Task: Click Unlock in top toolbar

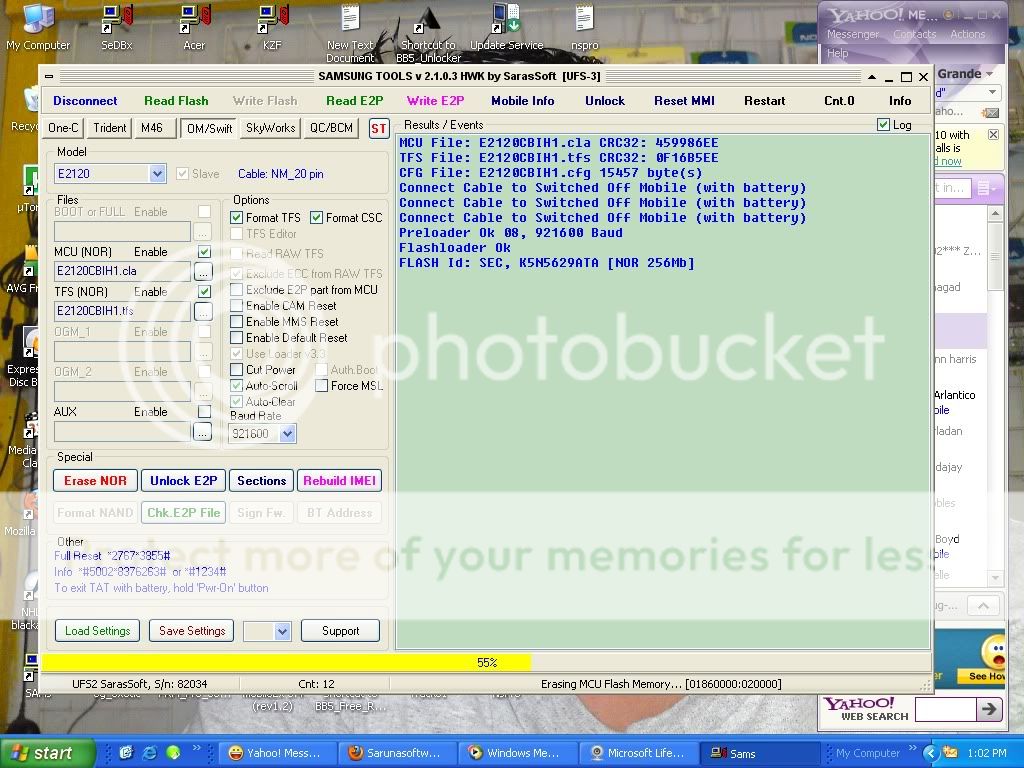Action: [605, 101]
